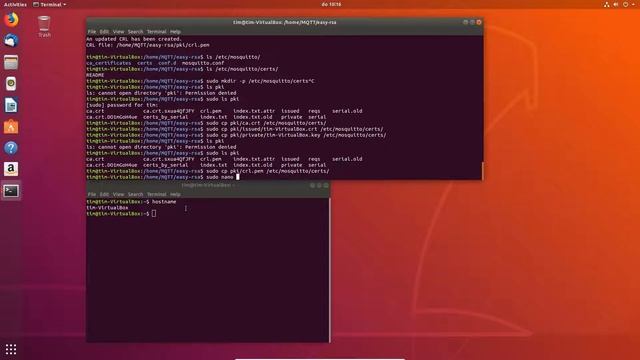The image size is (640, 360).
Task: Open Ubuntu Software store icon
Action: [11, 127]
